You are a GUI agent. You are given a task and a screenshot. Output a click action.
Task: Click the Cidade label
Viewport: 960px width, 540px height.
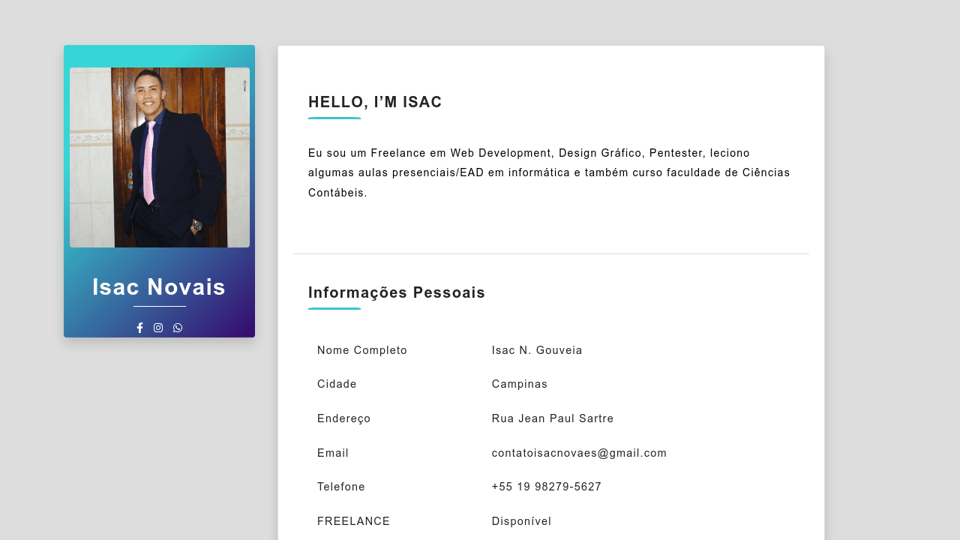coord(337,384)
